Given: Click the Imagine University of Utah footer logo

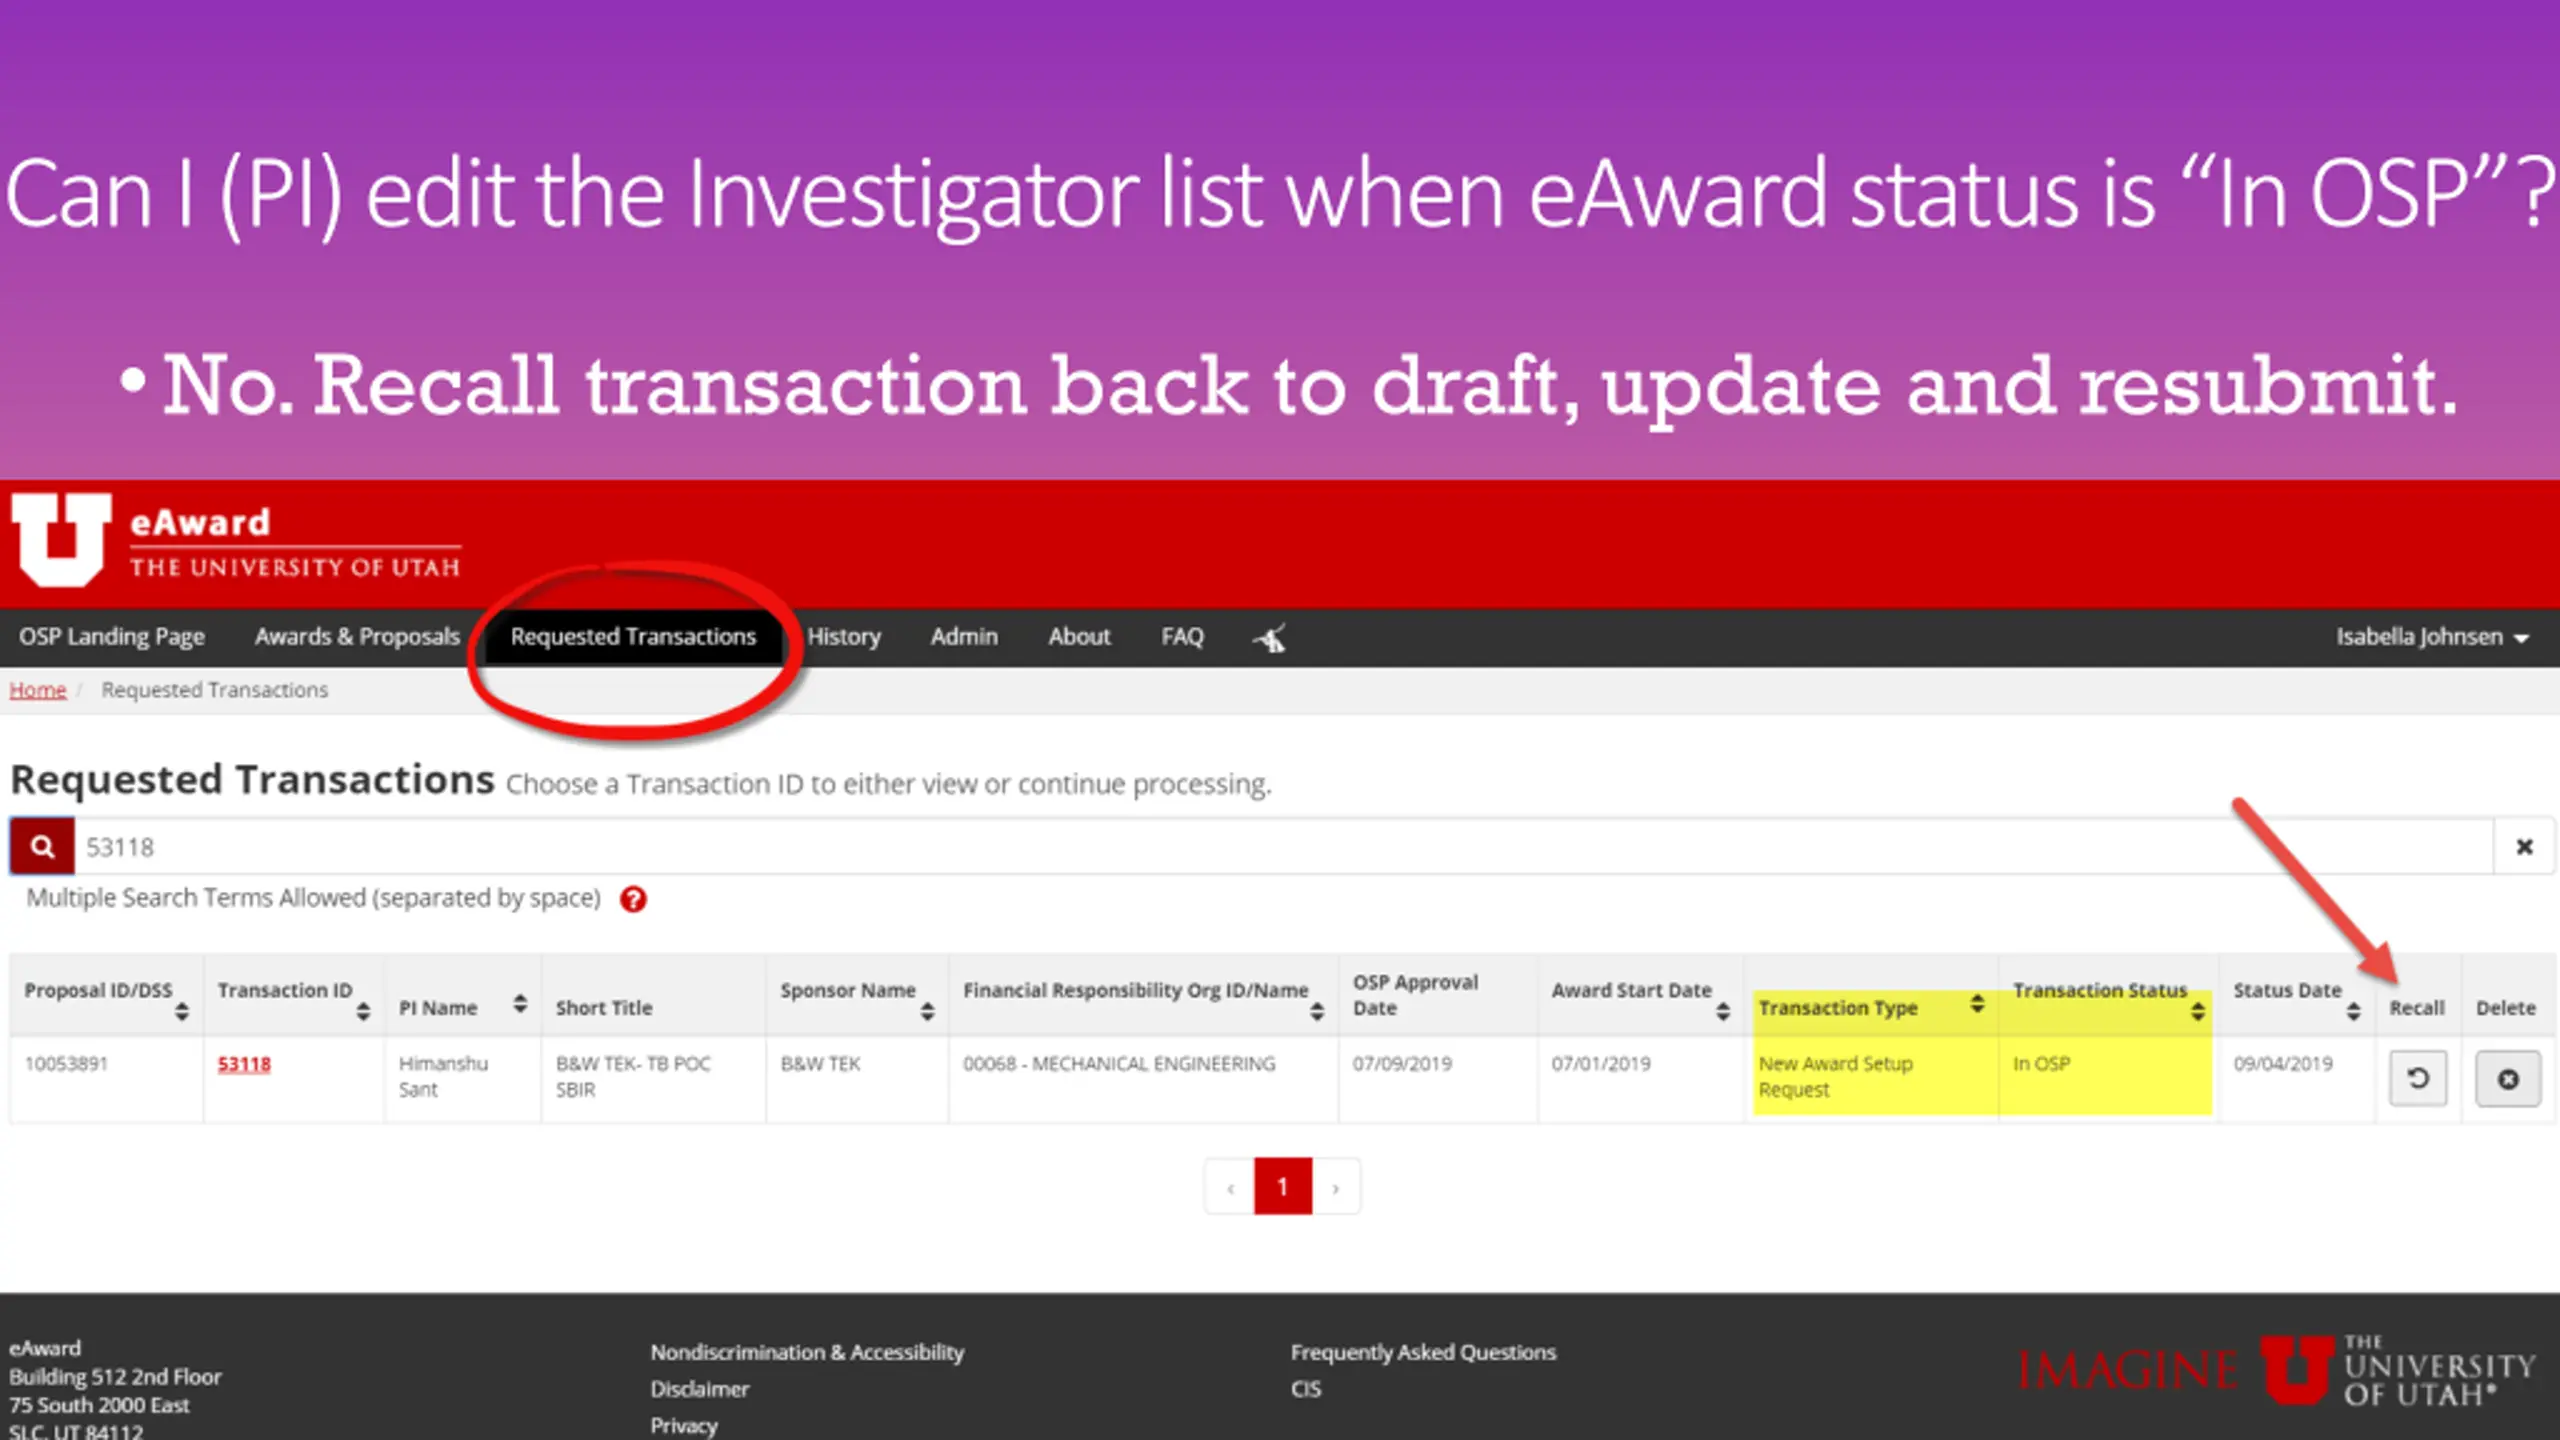Looking at the screenshot, I should click(2276, 1371).
